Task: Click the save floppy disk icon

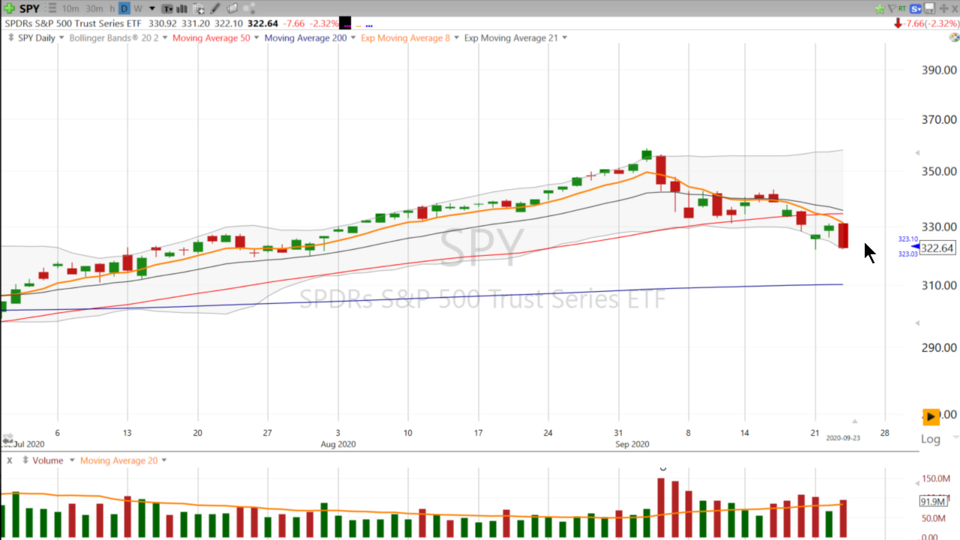Action: pyautogui.click(x=929, y=9)
